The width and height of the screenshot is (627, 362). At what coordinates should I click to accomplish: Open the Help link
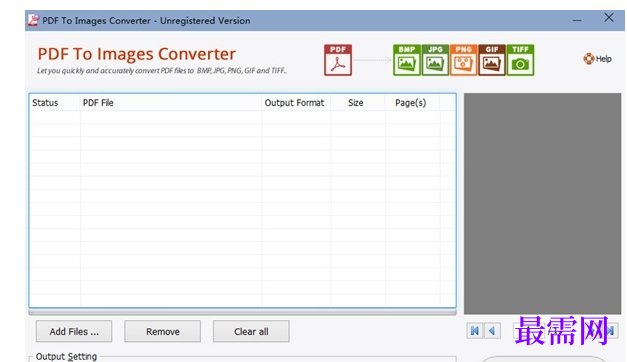(x=597, y=59)
